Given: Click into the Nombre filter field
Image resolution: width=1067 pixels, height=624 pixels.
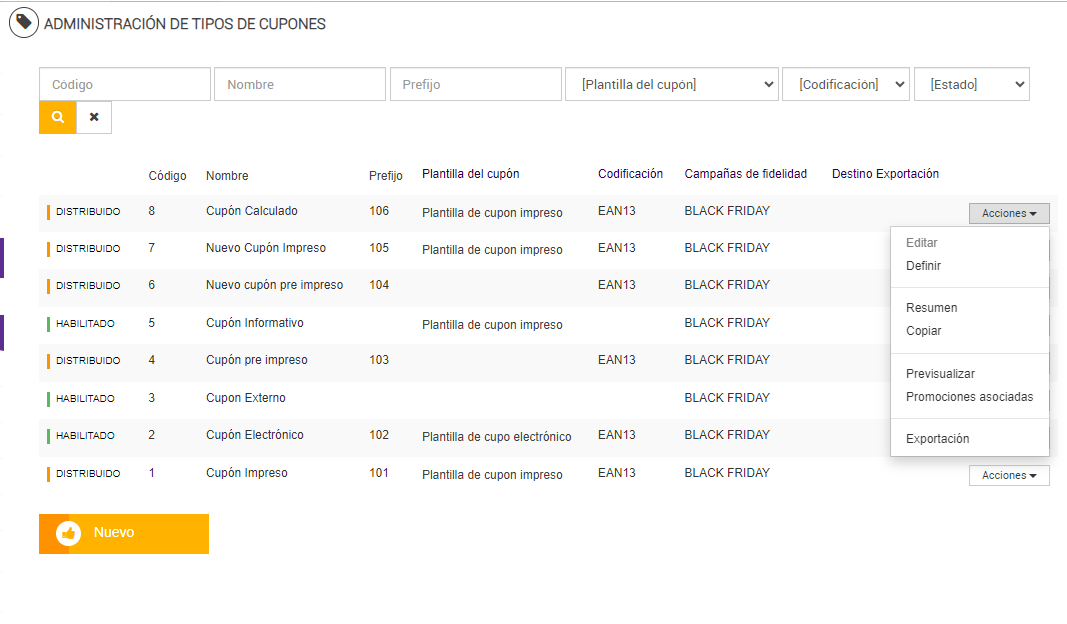Looking at the screenshot, I should (299, 85).
